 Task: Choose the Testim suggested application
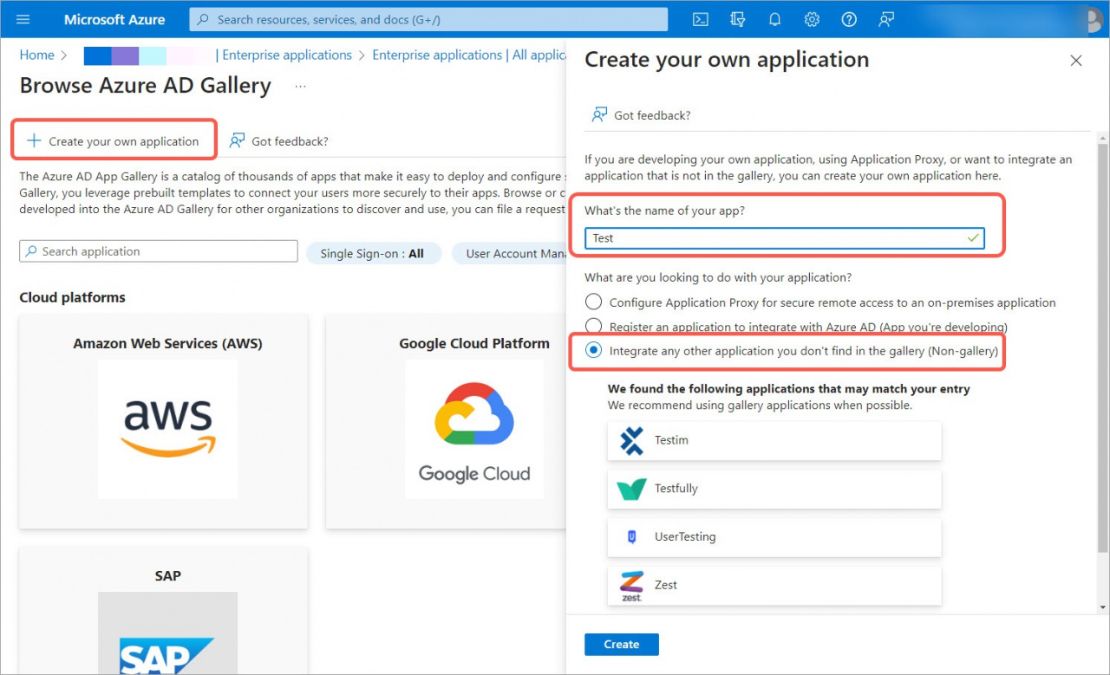tap(774, 440)
